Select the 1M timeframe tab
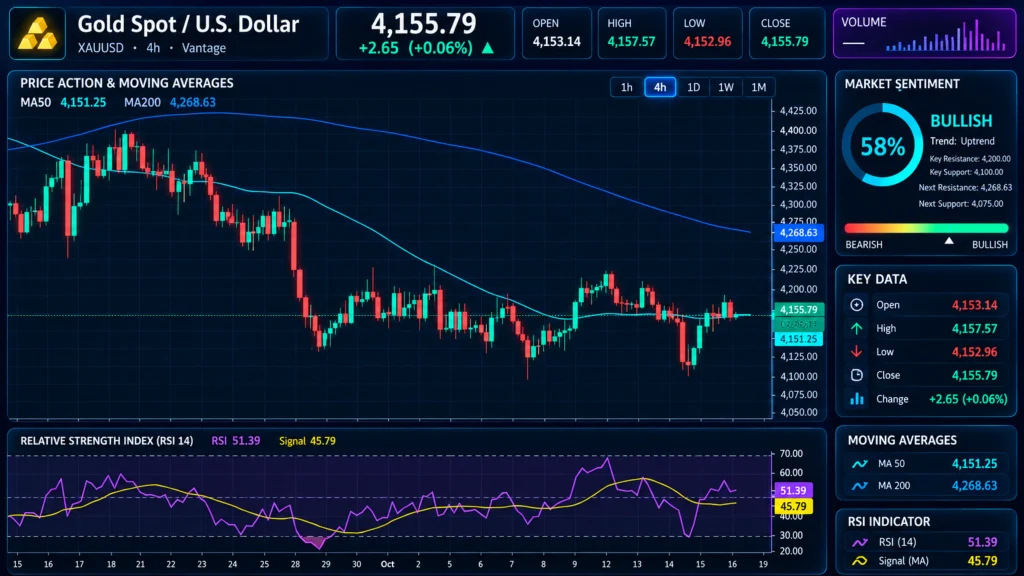This screenshot has height=576, width=1024. pyautogui.click(x=758, y=87)
